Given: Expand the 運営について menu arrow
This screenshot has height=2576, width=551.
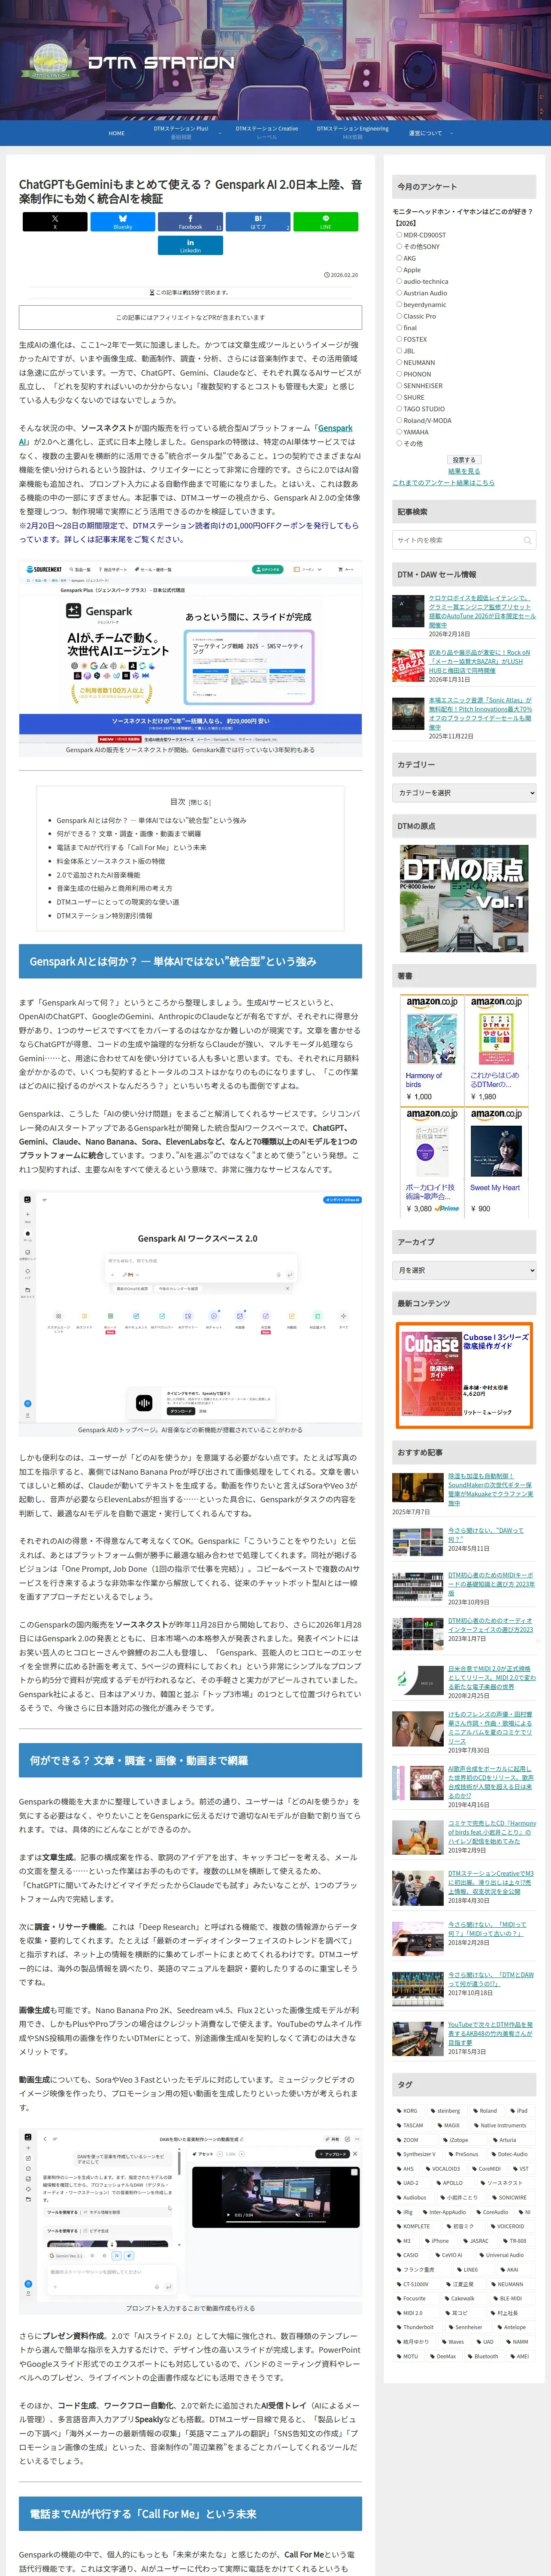Looking at the screenshot, I should coord(451,133).
